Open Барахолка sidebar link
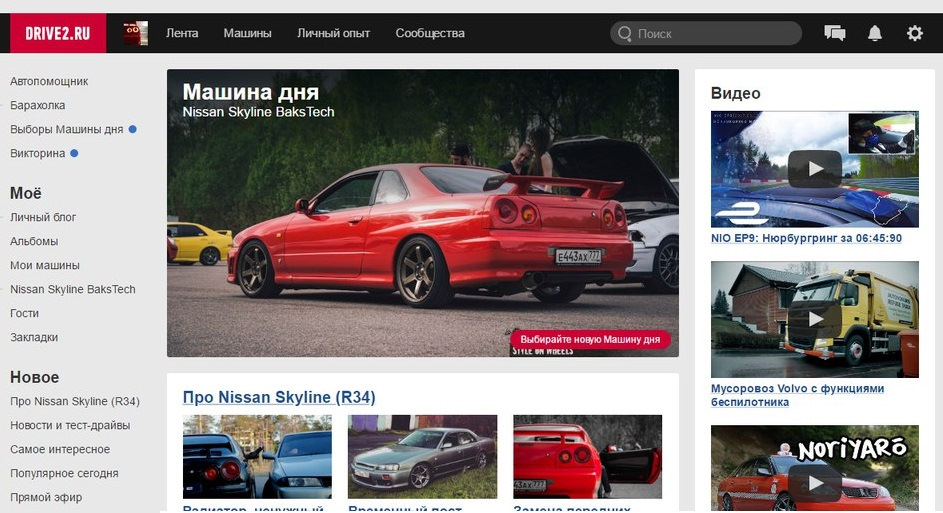The image size is (943, 513). [37, 105]
